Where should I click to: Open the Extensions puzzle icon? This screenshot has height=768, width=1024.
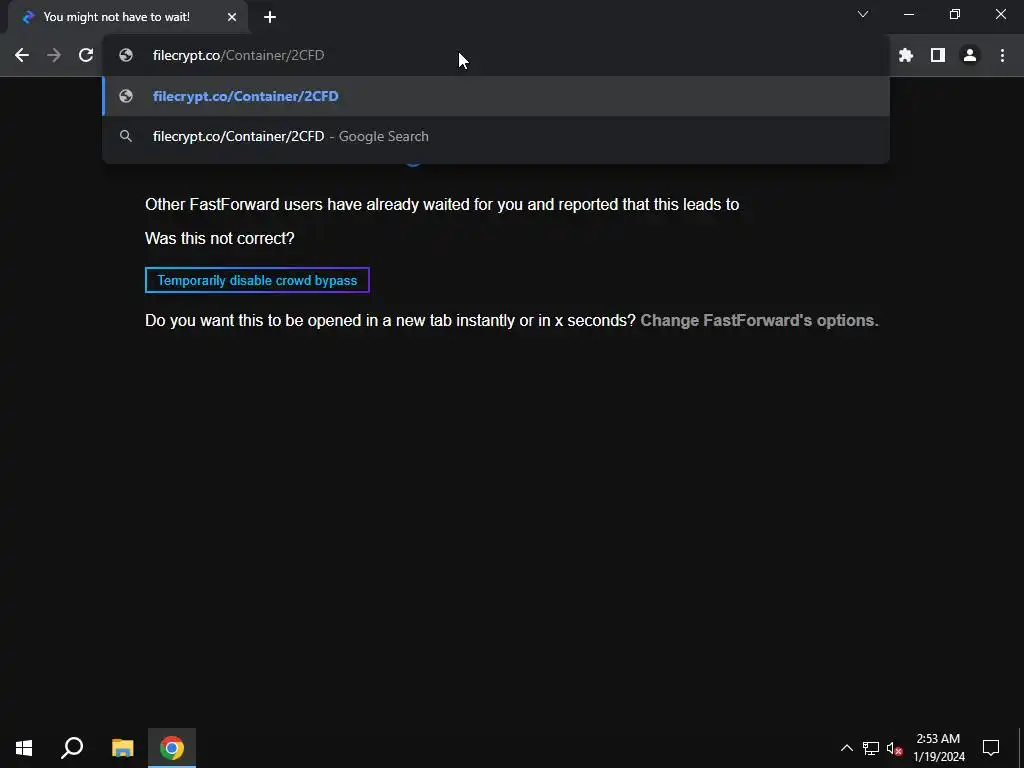tap(906, 56)
